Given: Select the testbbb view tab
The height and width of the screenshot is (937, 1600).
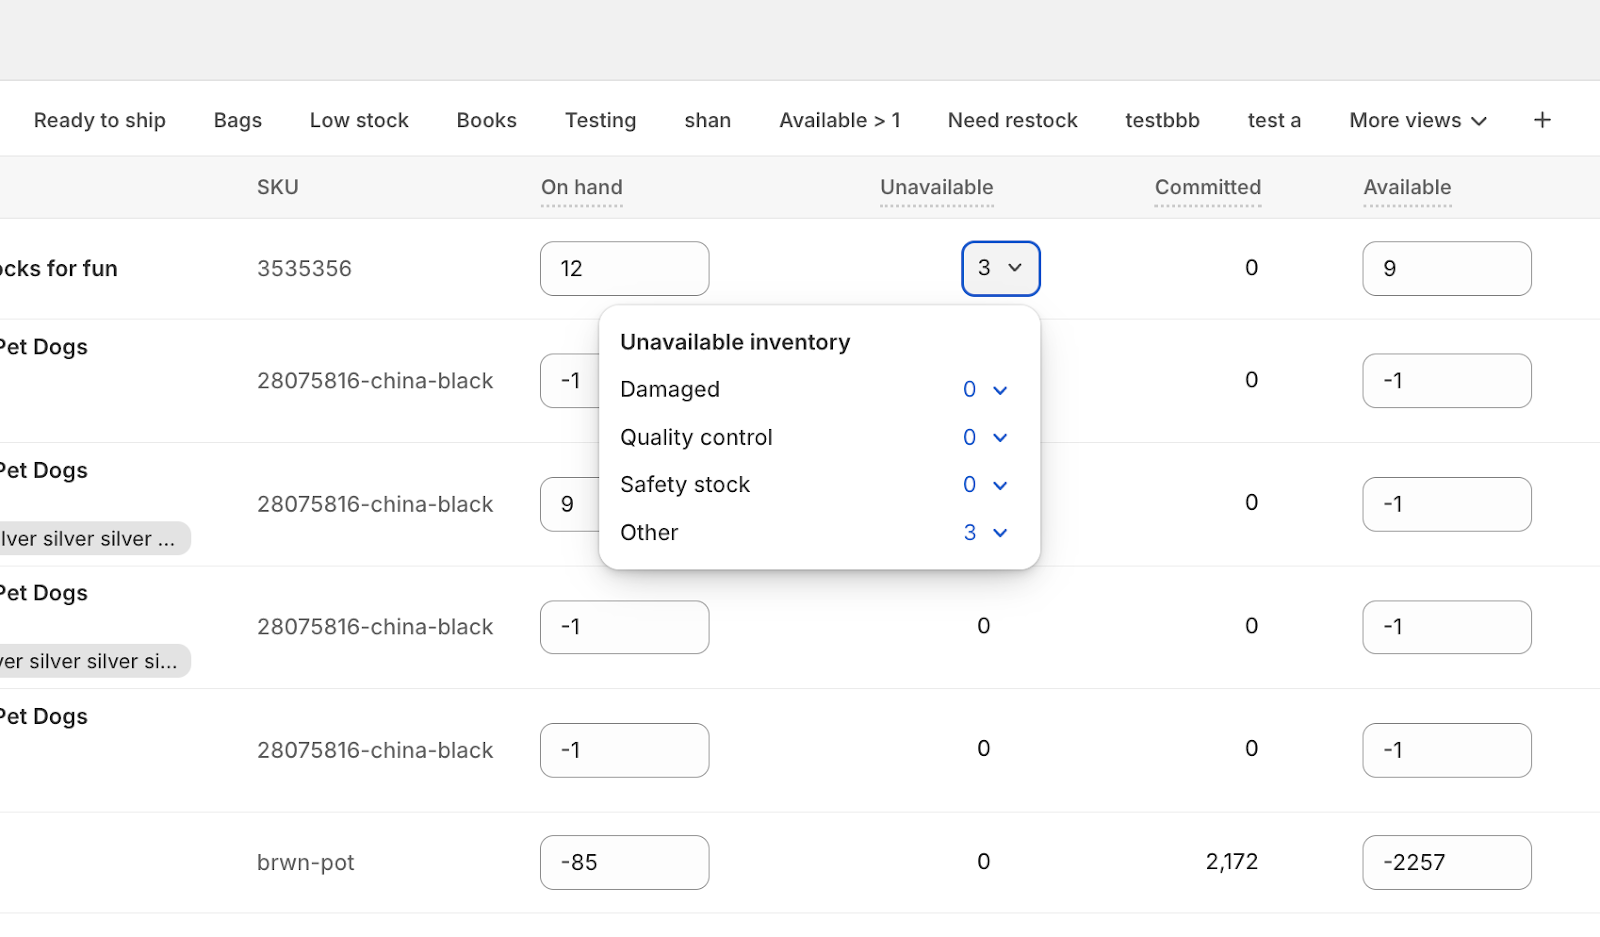Looking at the screenshot, I should click(x=1161, y=119).
